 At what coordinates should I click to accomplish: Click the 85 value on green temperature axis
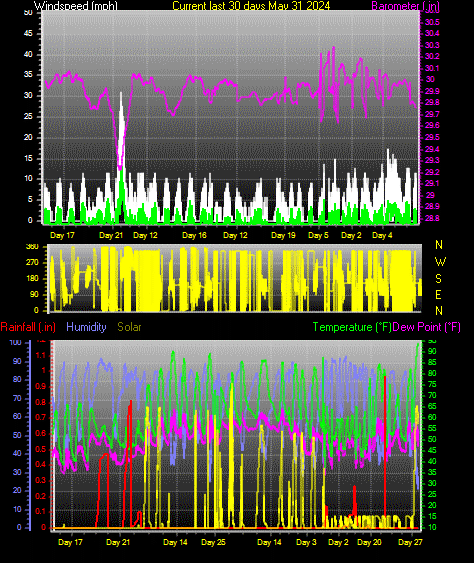pyautogui.click(x=432, y=362)
